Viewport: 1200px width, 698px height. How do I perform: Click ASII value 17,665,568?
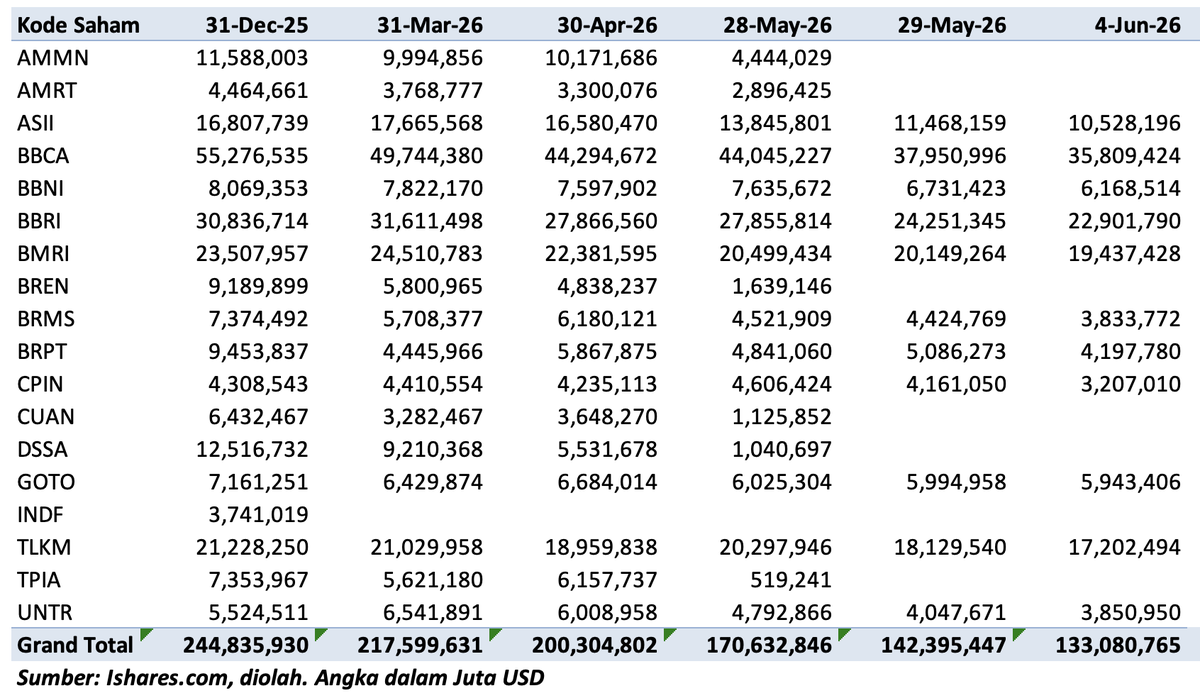[428, 123]
